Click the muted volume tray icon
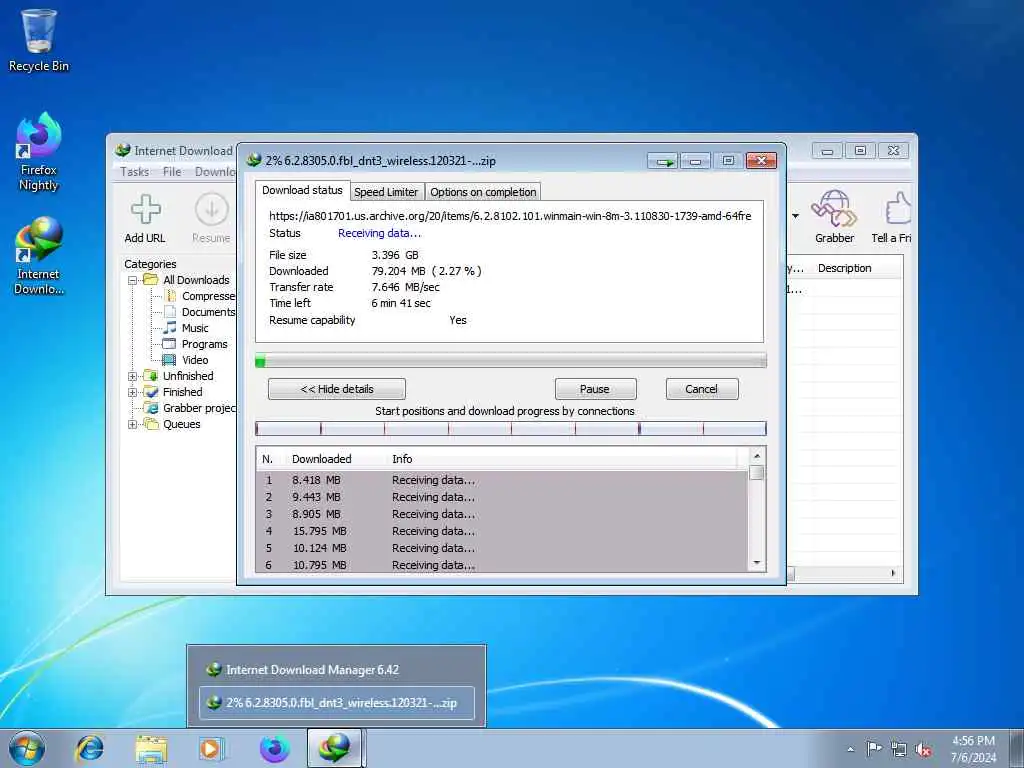 tap(923, 750)
